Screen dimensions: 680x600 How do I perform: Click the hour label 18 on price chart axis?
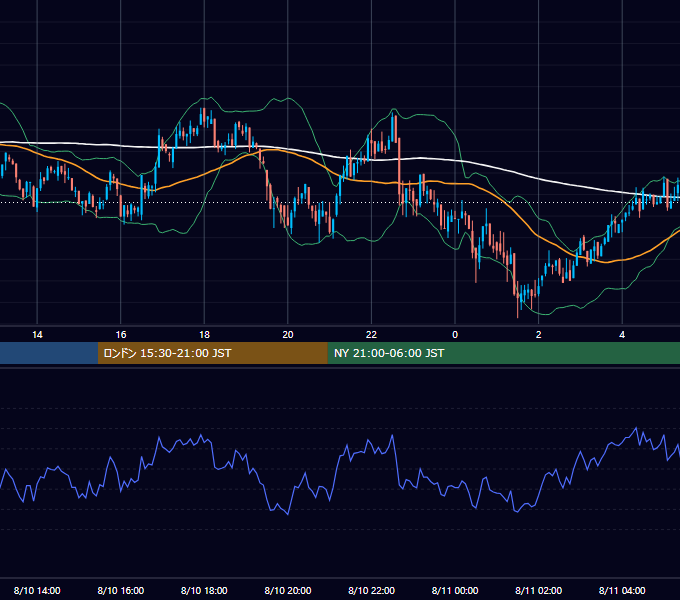[x=204, y=335]
